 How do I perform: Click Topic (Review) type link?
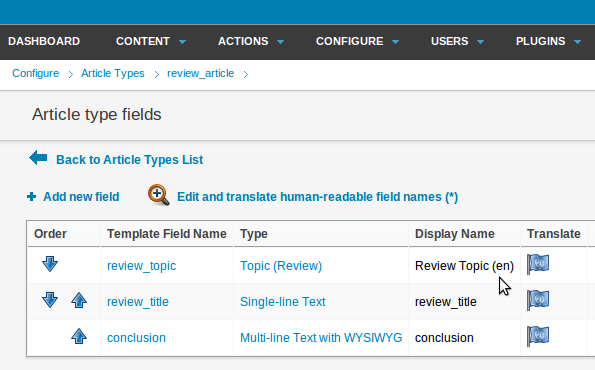(281, 266)
